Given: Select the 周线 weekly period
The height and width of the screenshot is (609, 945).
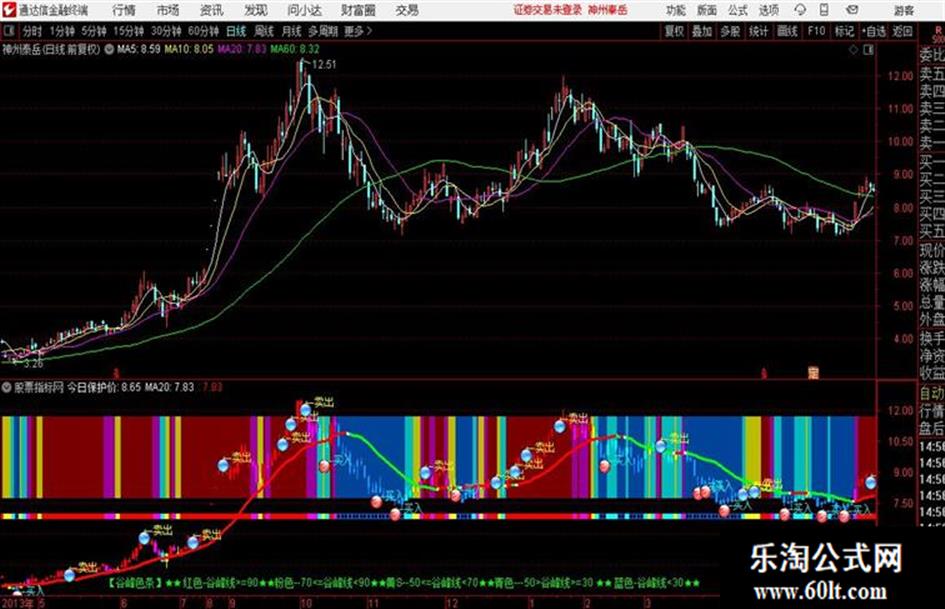Looking at the screenshot, I should click(x=264, y=31).
